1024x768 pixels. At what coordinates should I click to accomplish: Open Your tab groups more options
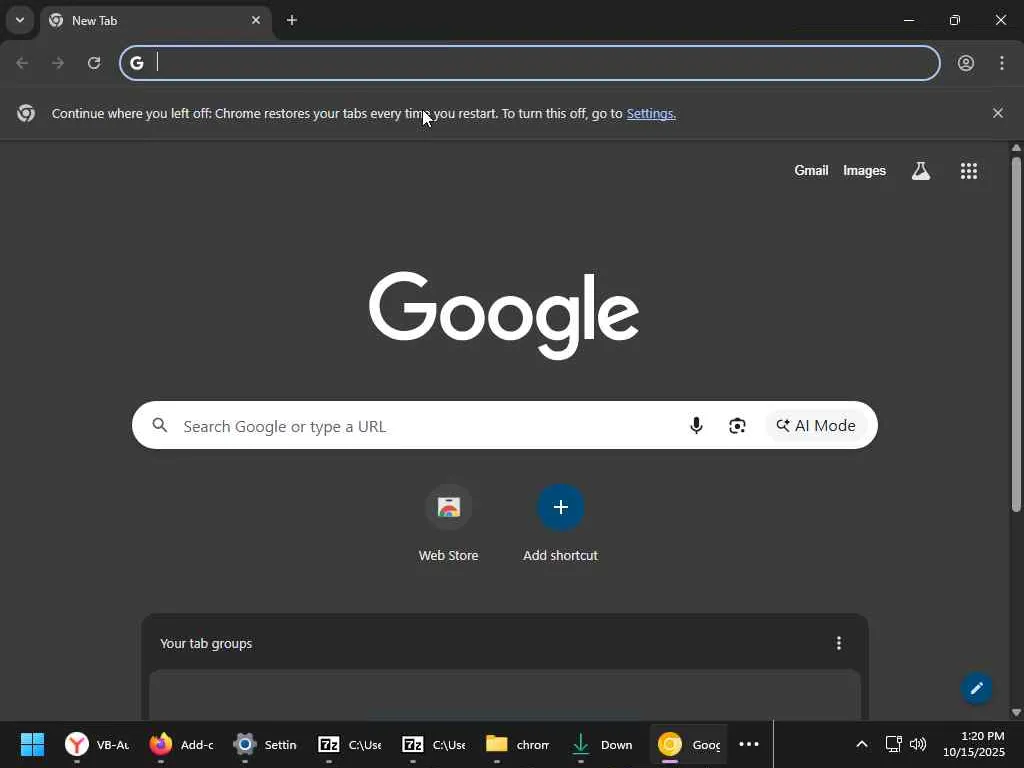[839, 643]
